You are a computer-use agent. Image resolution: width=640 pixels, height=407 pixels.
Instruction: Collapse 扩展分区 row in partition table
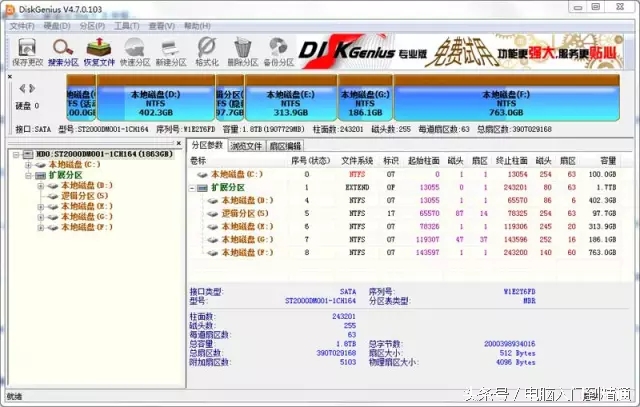(192, 188)
